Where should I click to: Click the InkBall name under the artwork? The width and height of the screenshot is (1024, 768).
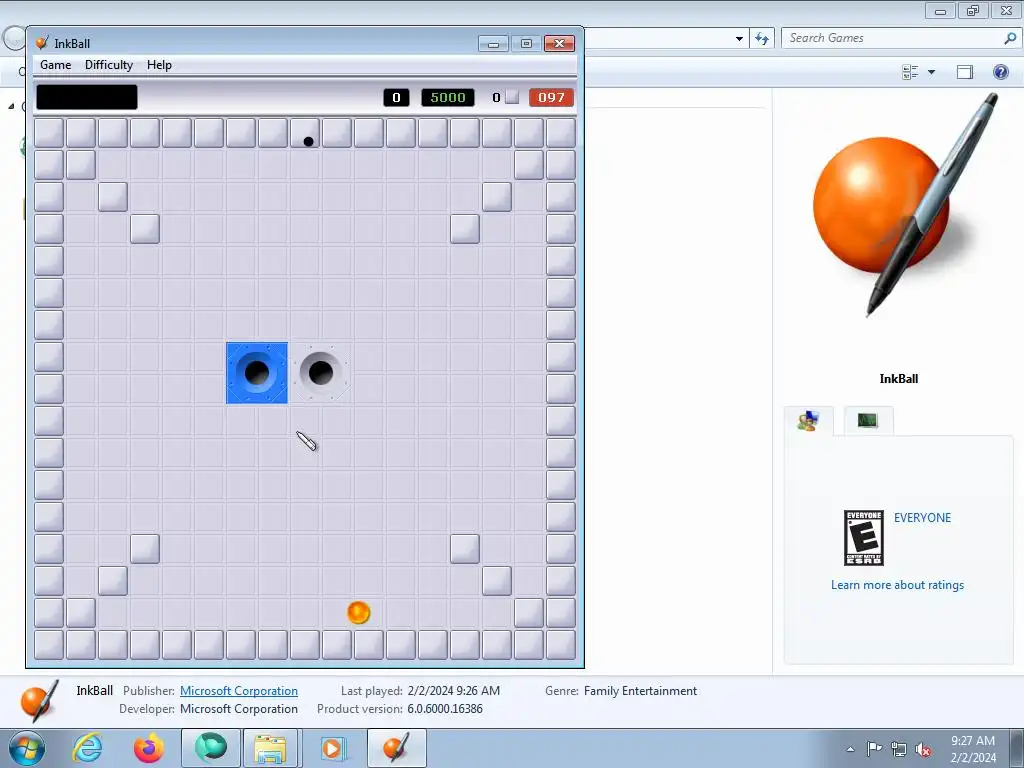coord(899,379)
